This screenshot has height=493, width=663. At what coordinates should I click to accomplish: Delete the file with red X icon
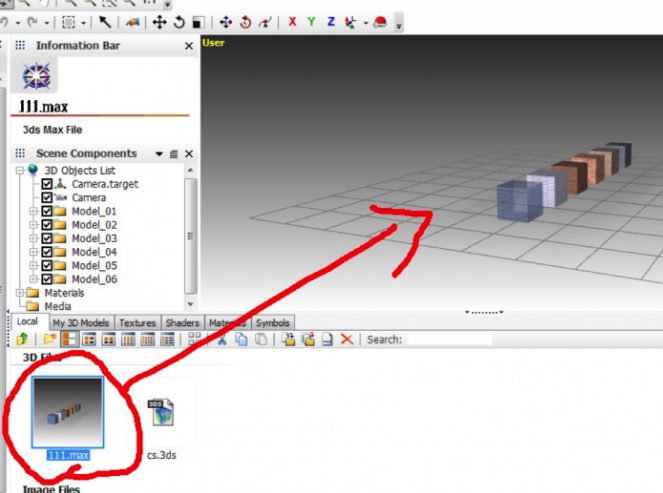click(347, 339)
